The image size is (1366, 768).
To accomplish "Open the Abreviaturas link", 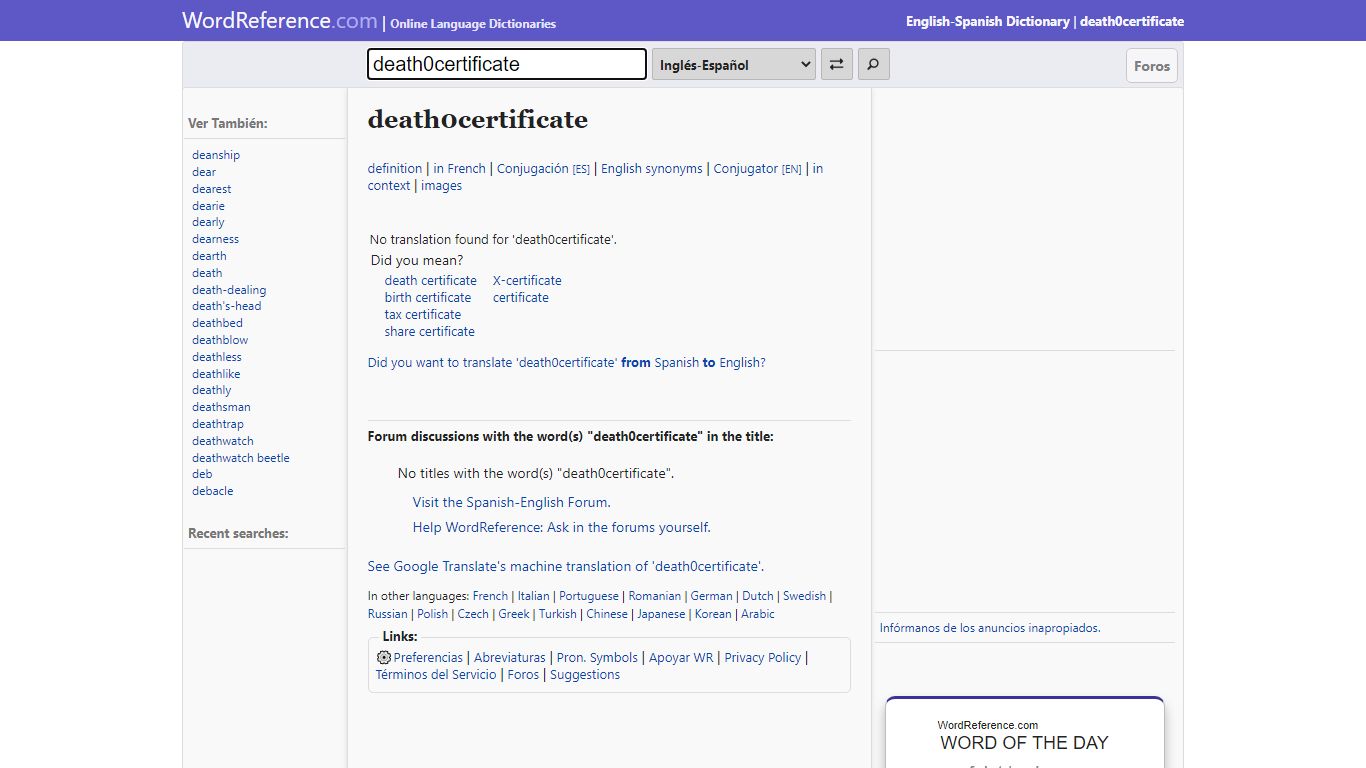I will [510, 657].
